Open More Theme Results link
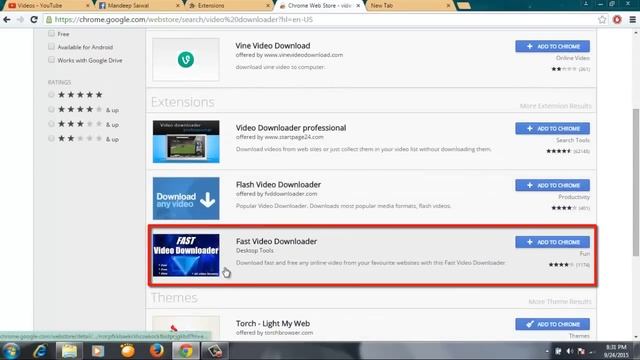This screenshot has width=640, height=360. tap(560, 301)
